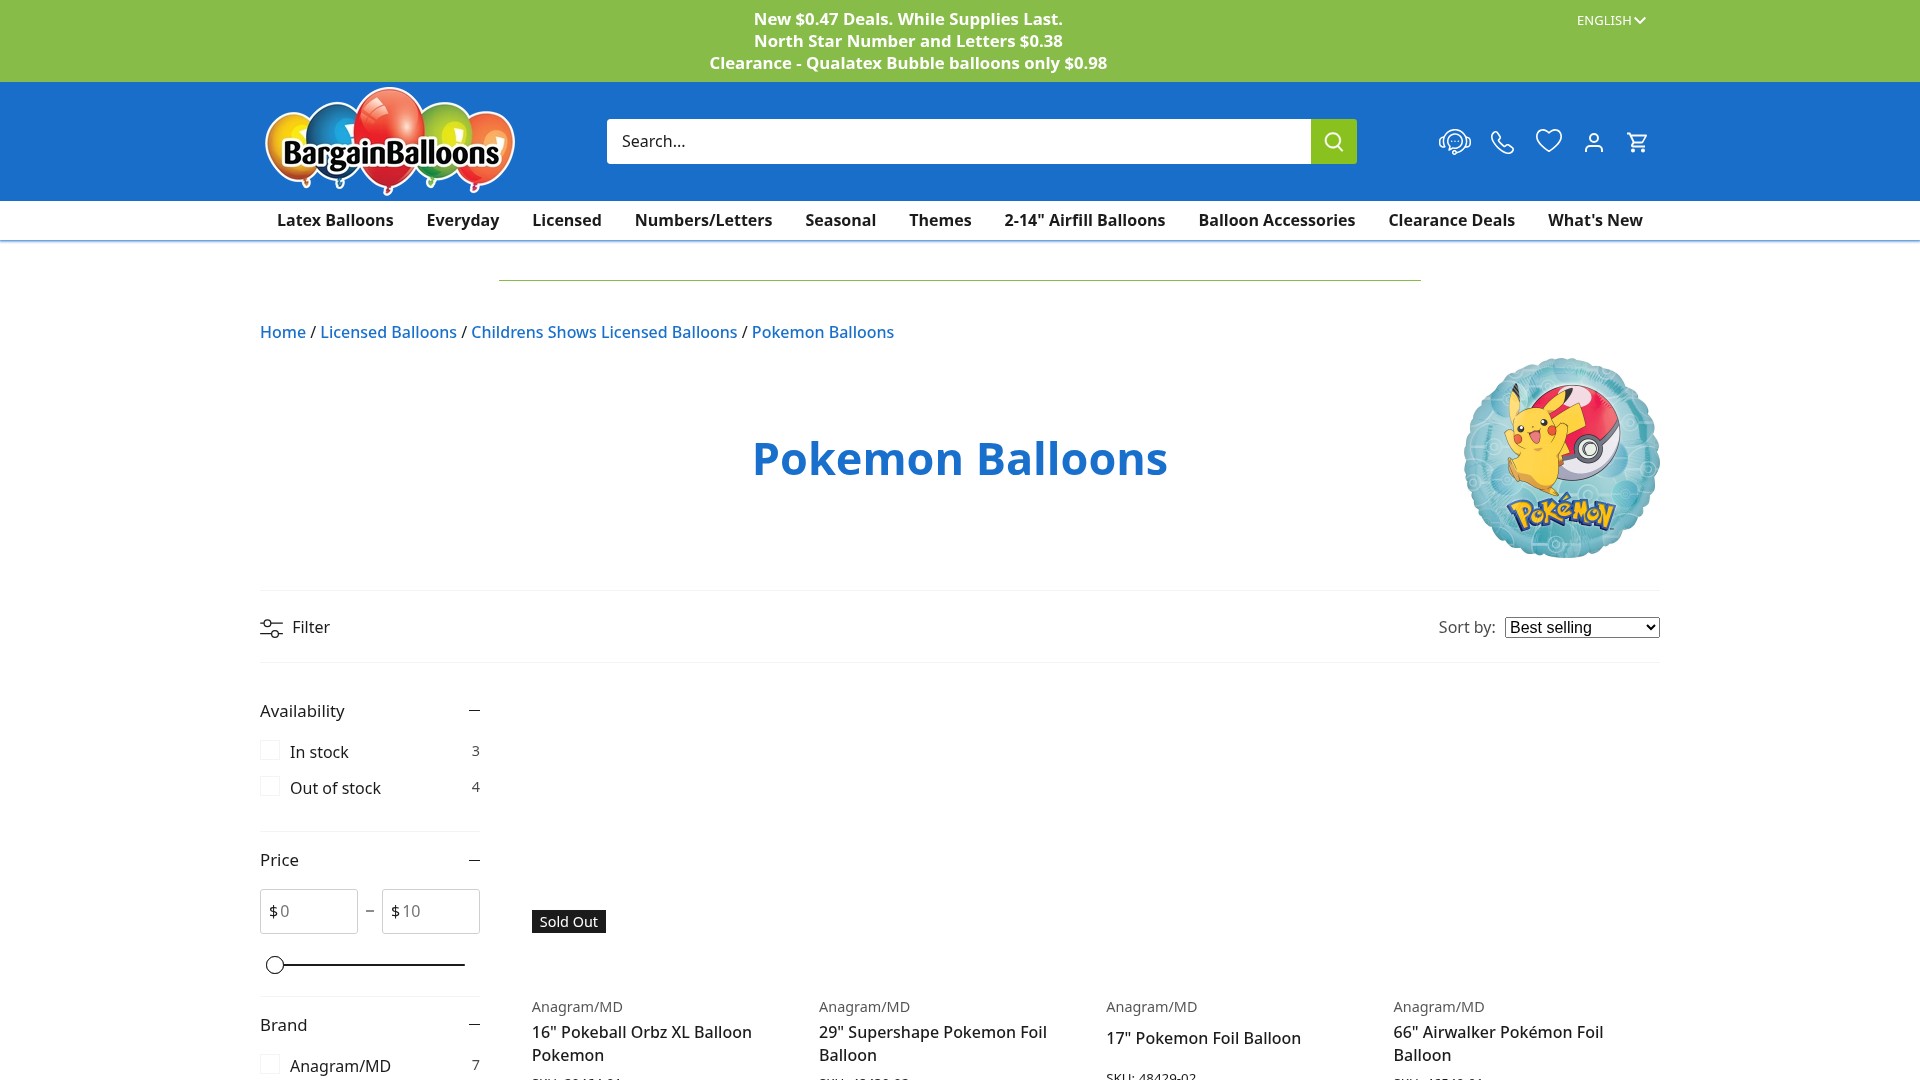
Task: Open the Balloon Accessories menu
Action: click(x=1276, y=220)
